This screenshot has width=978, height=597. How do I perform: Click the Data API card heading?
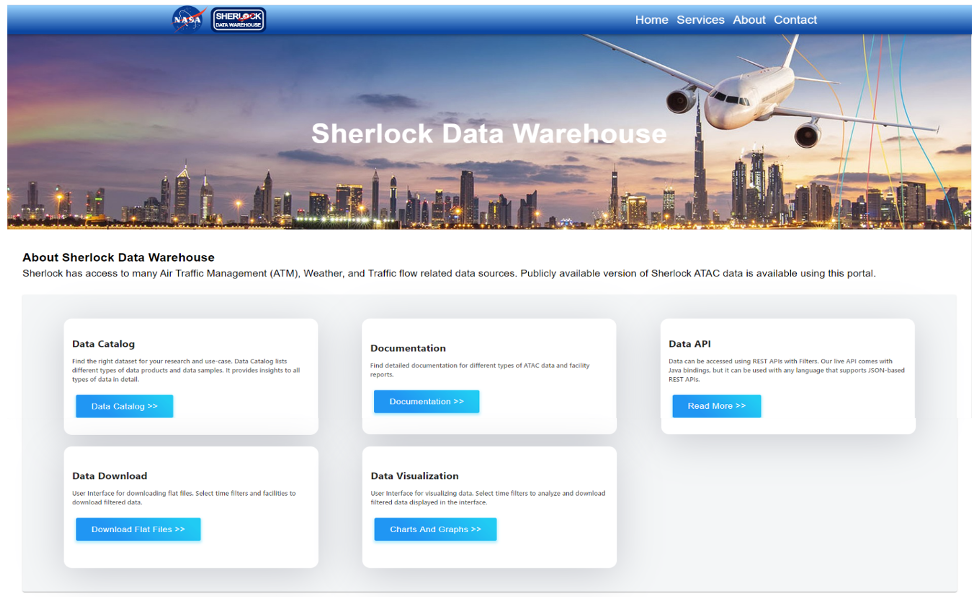[x=689, y=344]
